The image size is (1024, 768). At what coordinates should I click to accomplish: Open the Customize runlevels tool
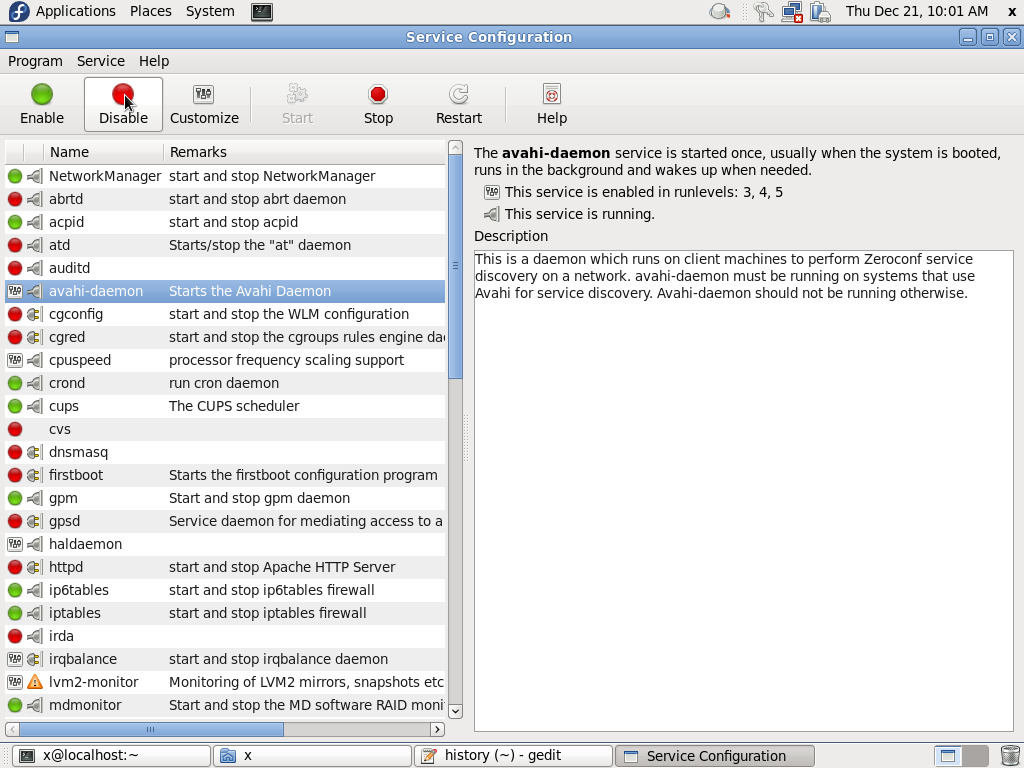[204, 95]
